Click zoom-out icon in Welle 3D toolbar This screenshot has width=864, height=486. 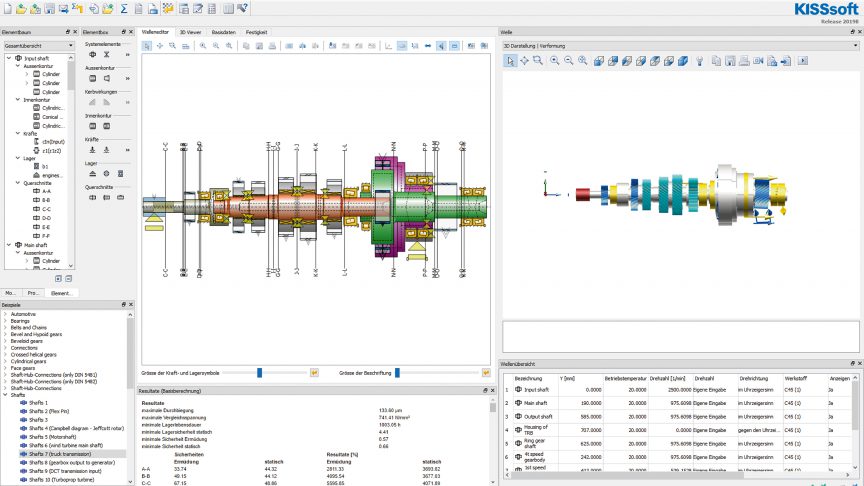[x=569, y=61]
